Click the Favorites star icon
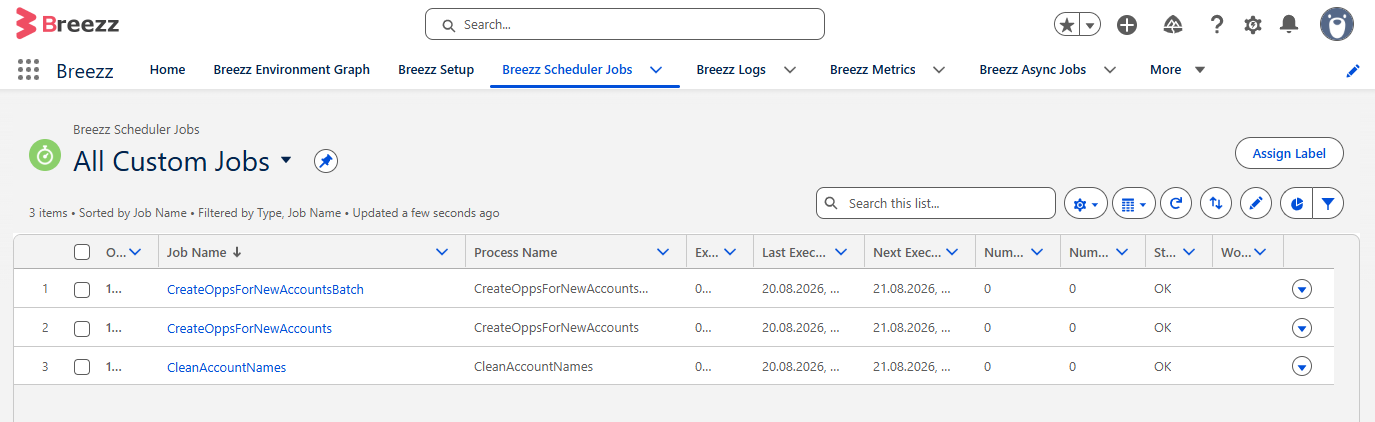Screen dimensions: 1375x422 coord(1068,25)
